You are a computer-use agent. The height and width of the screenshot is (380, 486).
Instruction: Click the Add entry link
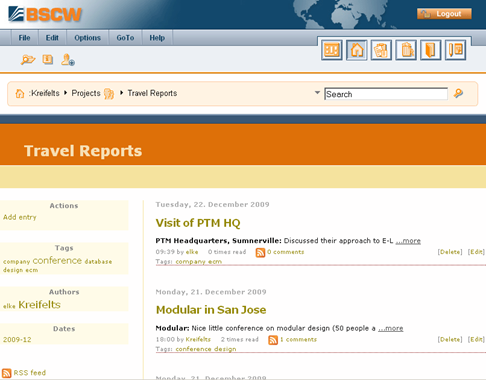click(x=20, y=217)
